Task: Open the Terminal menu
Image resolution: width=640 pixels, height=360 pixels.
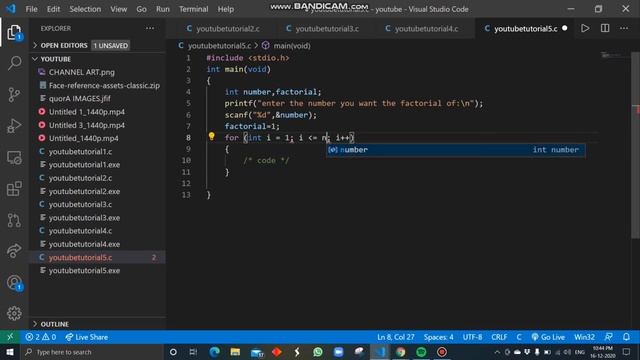Action: click(x=193, y=9)
